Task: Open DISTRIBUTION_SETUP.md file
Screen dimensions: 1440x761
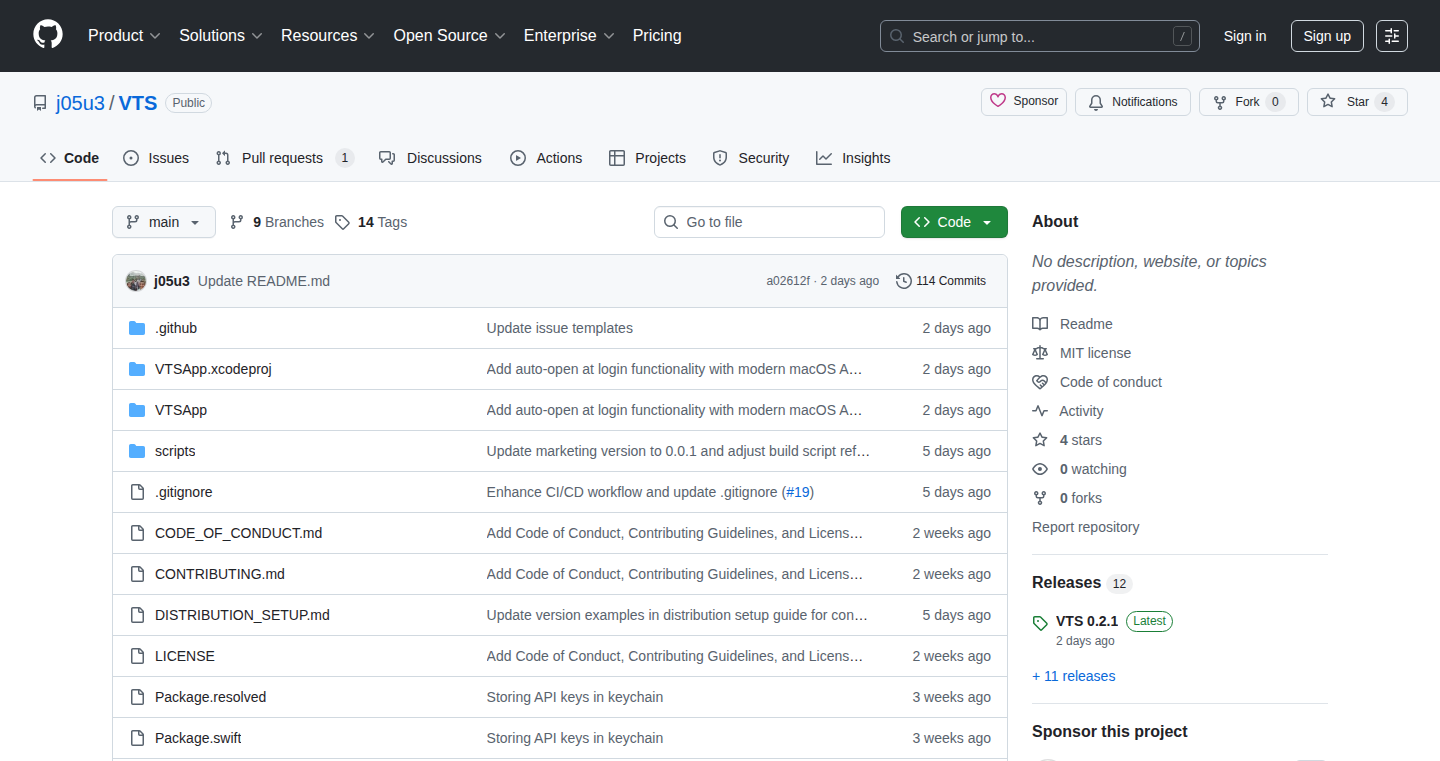Action: coord(242,615)
